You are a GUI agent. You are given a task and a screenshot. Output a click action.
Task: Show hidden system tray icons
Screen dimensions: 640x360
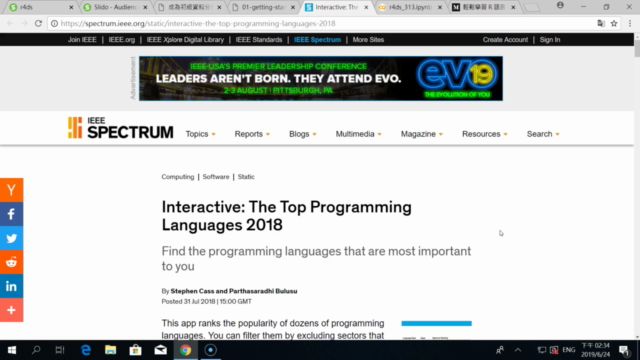518,350
